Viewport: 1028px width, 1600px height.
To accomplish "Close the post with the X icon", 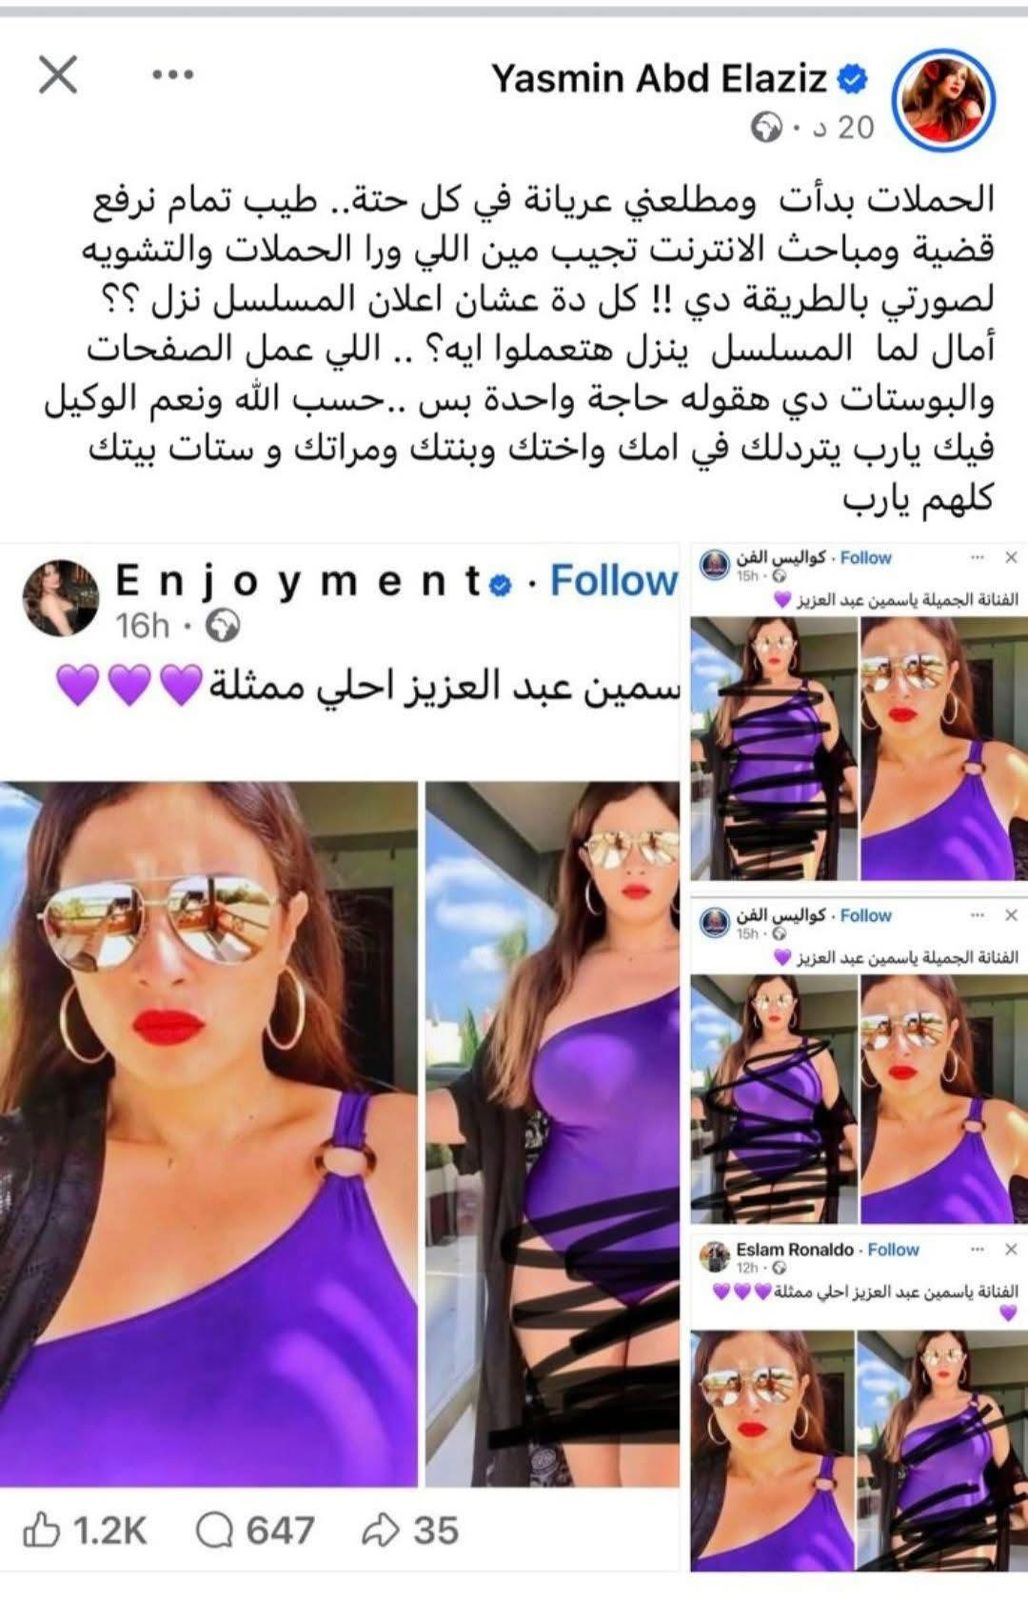I will 58,74.
